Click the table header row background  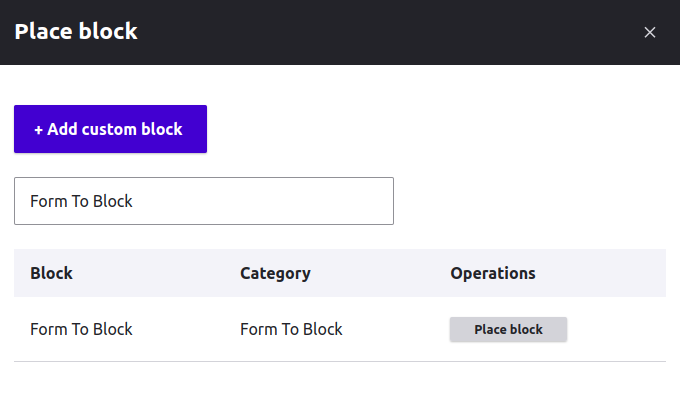tap(340, 273)
